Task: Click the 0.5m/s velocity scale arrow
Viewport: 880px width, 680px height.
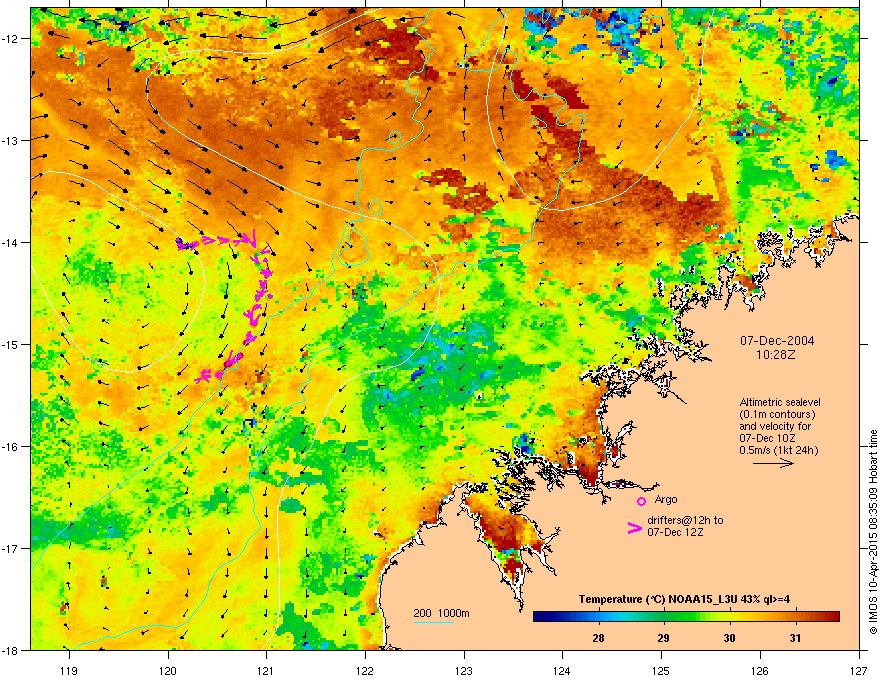Action: tap(773, 463)
